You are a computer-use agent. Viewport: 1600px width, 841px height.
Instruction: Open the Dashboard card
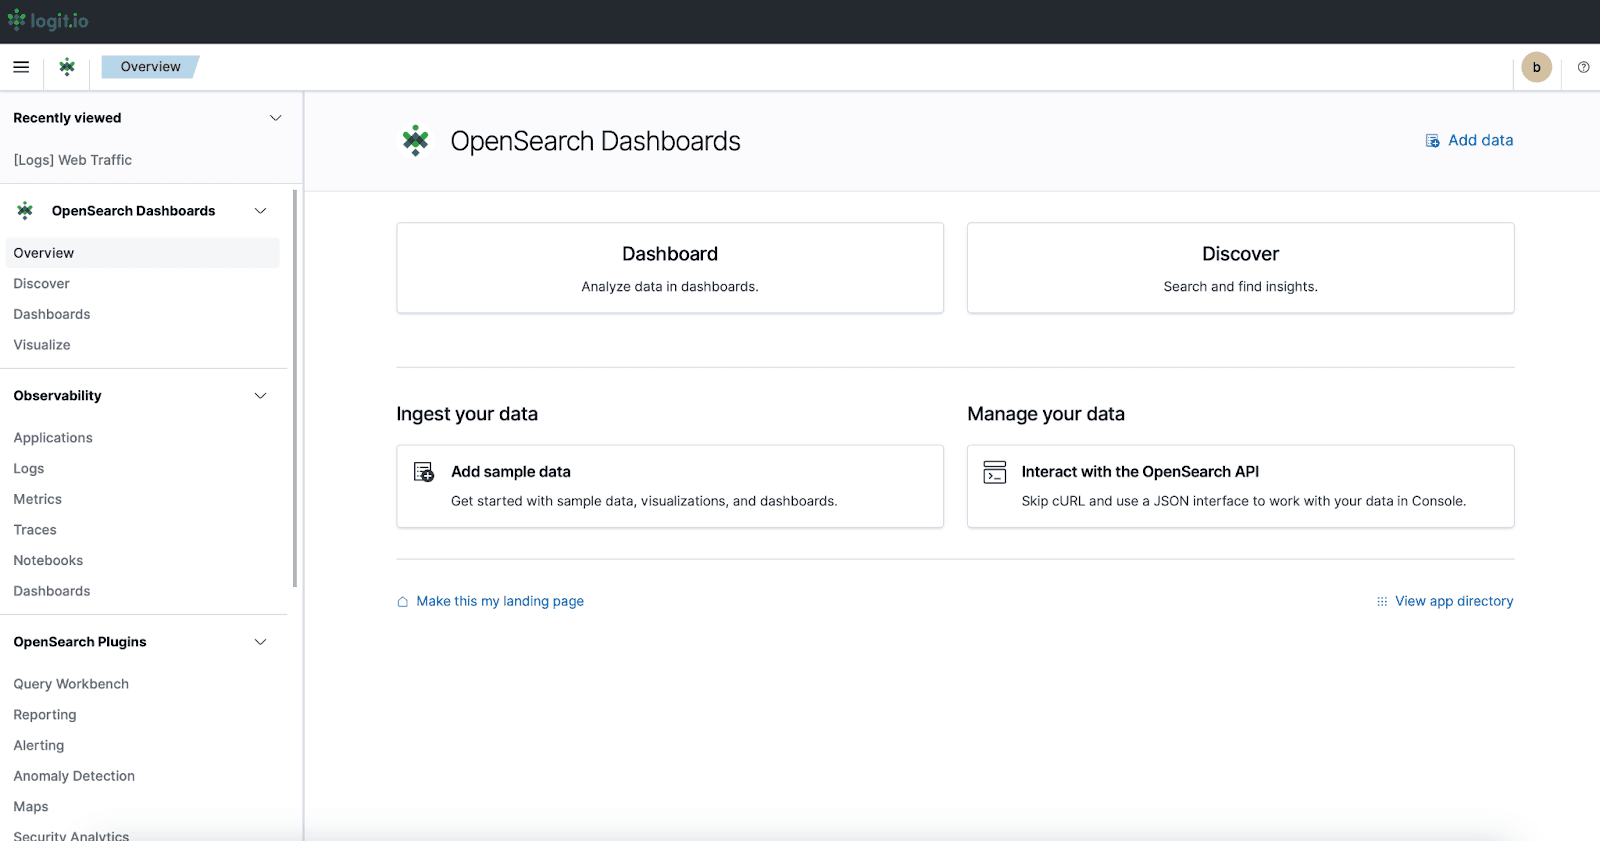tap(670, 268)
